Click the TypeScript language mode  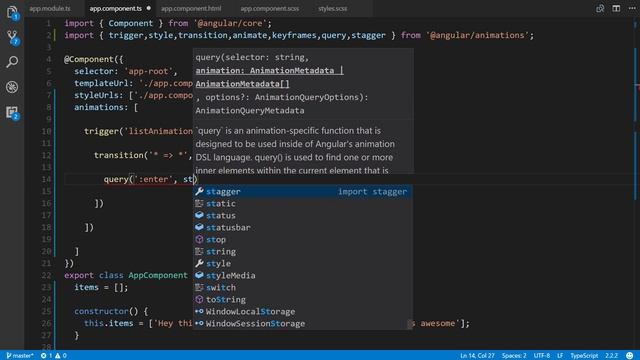coord(584,356)
